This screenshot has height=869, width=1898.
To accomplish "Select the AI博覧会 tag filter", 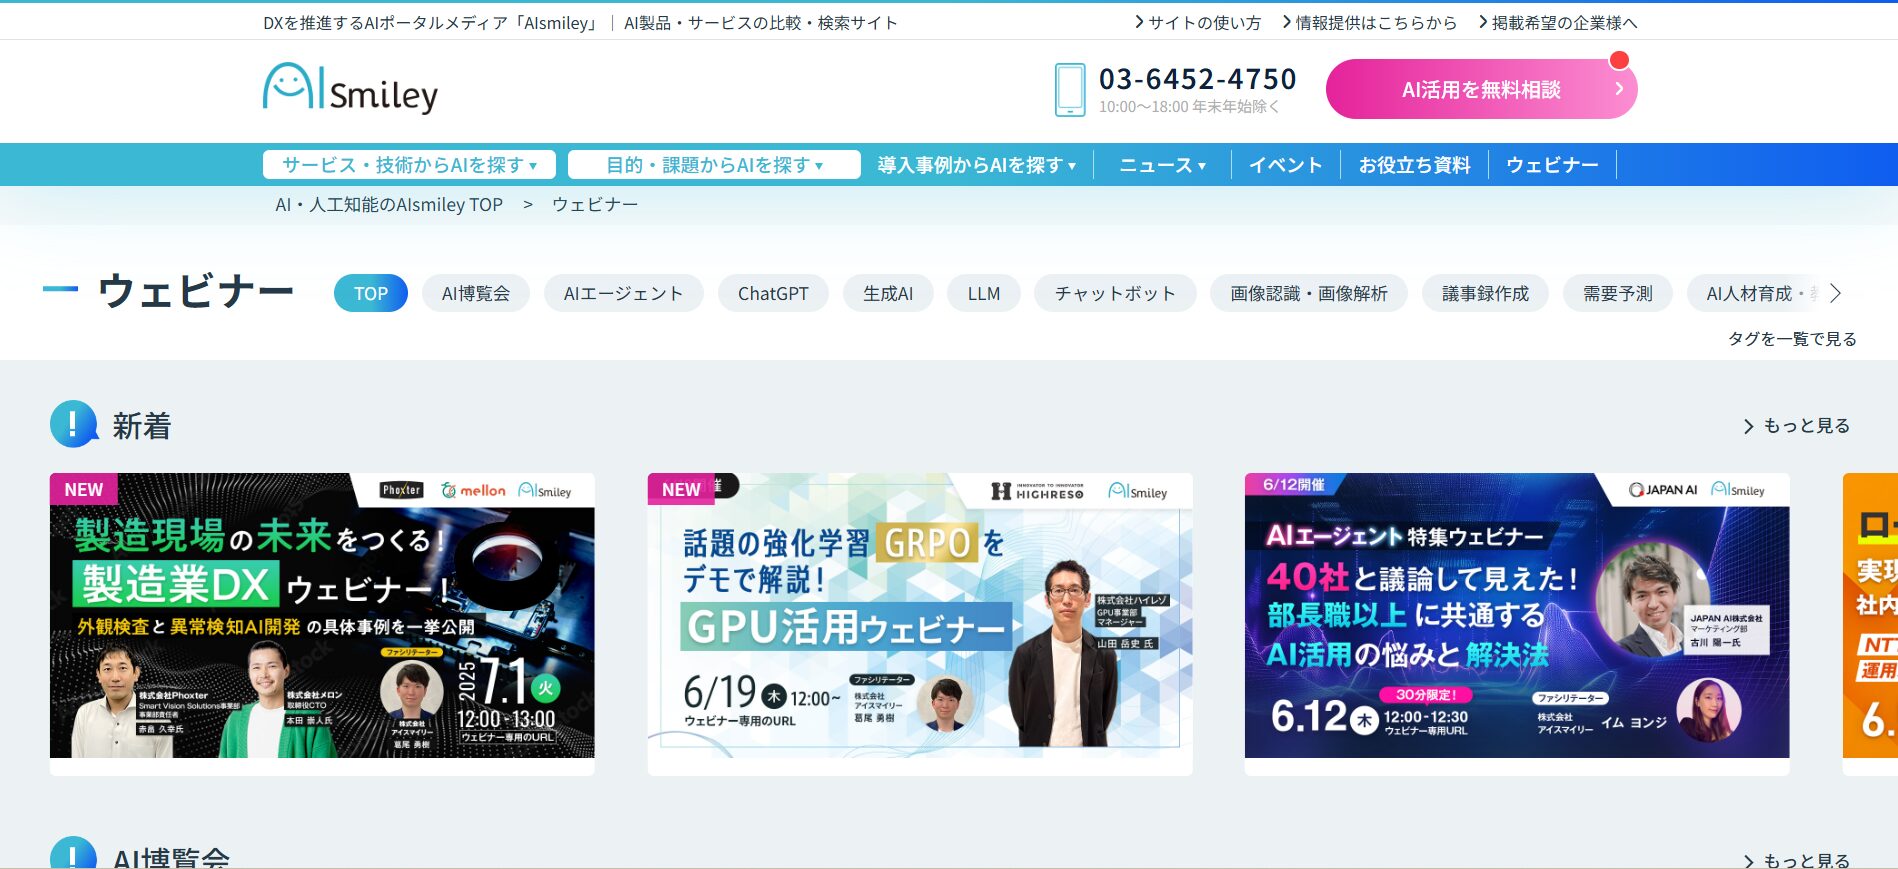I will [475, 294].
